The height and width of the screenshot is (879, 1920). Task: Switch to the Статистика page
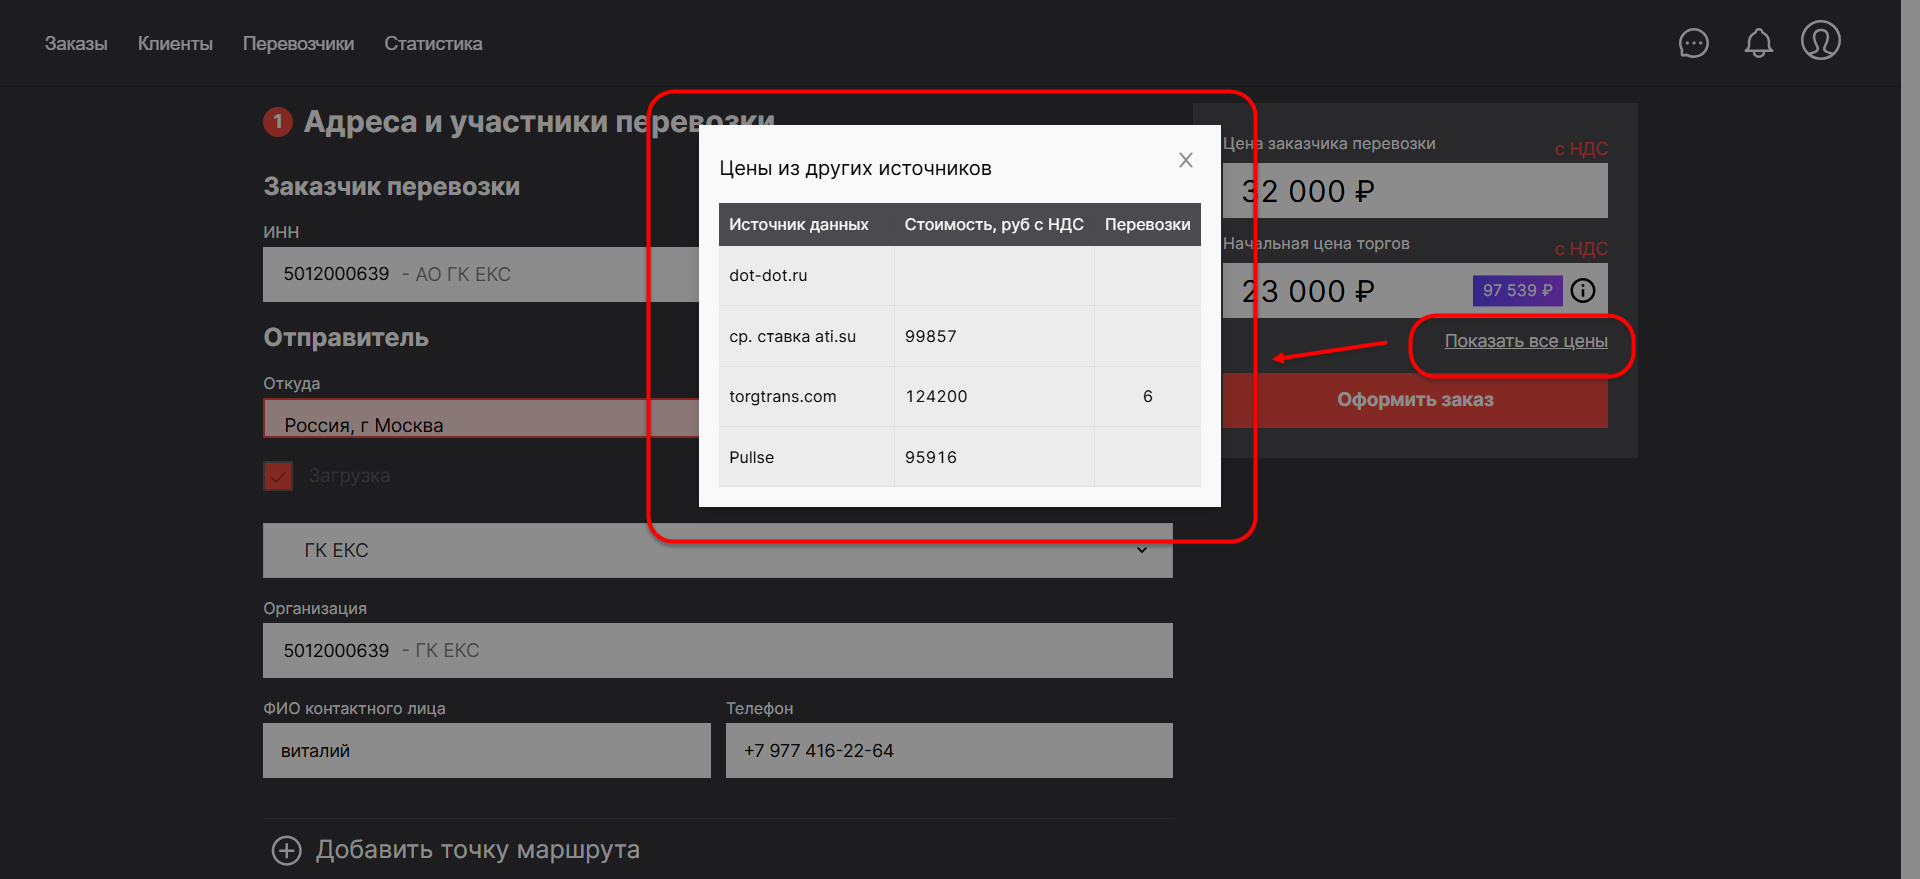(433, 44)
